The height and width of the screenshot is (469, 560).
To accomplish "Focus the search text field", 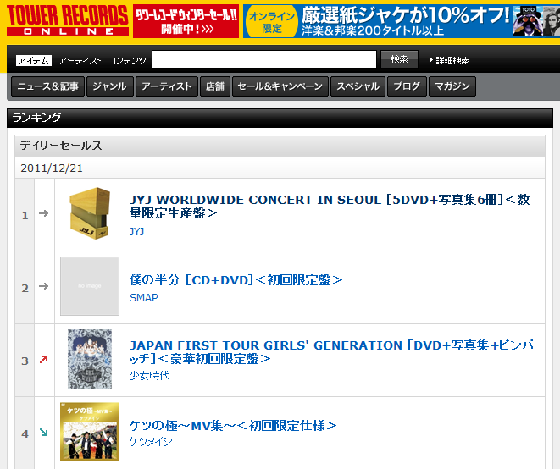I will point(264,59).
